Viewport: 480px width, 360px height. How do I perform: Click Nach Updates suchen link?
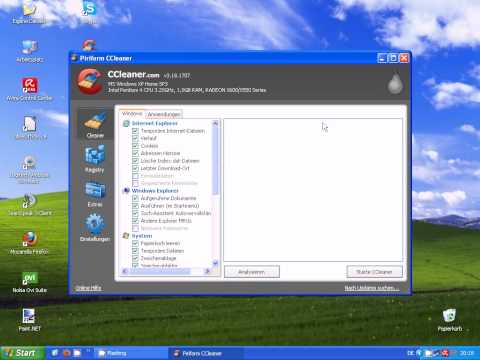pos(372,288)
